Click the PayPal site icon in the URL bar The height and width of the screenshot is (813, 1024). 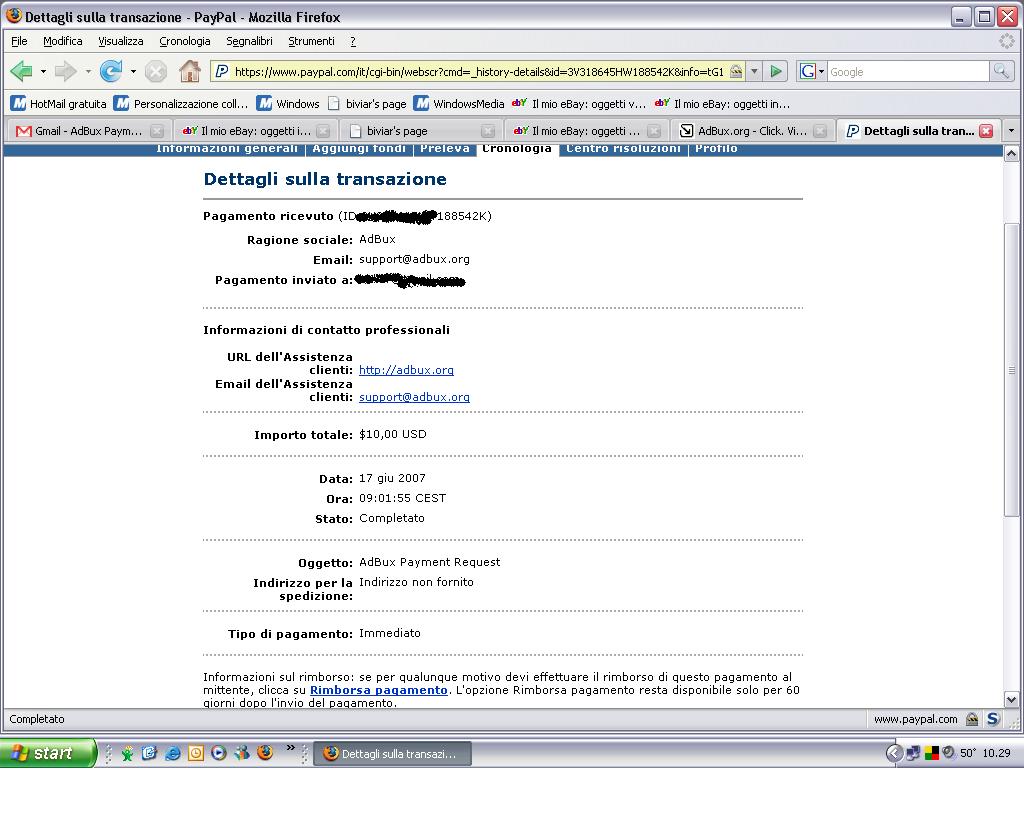(221, 71)
